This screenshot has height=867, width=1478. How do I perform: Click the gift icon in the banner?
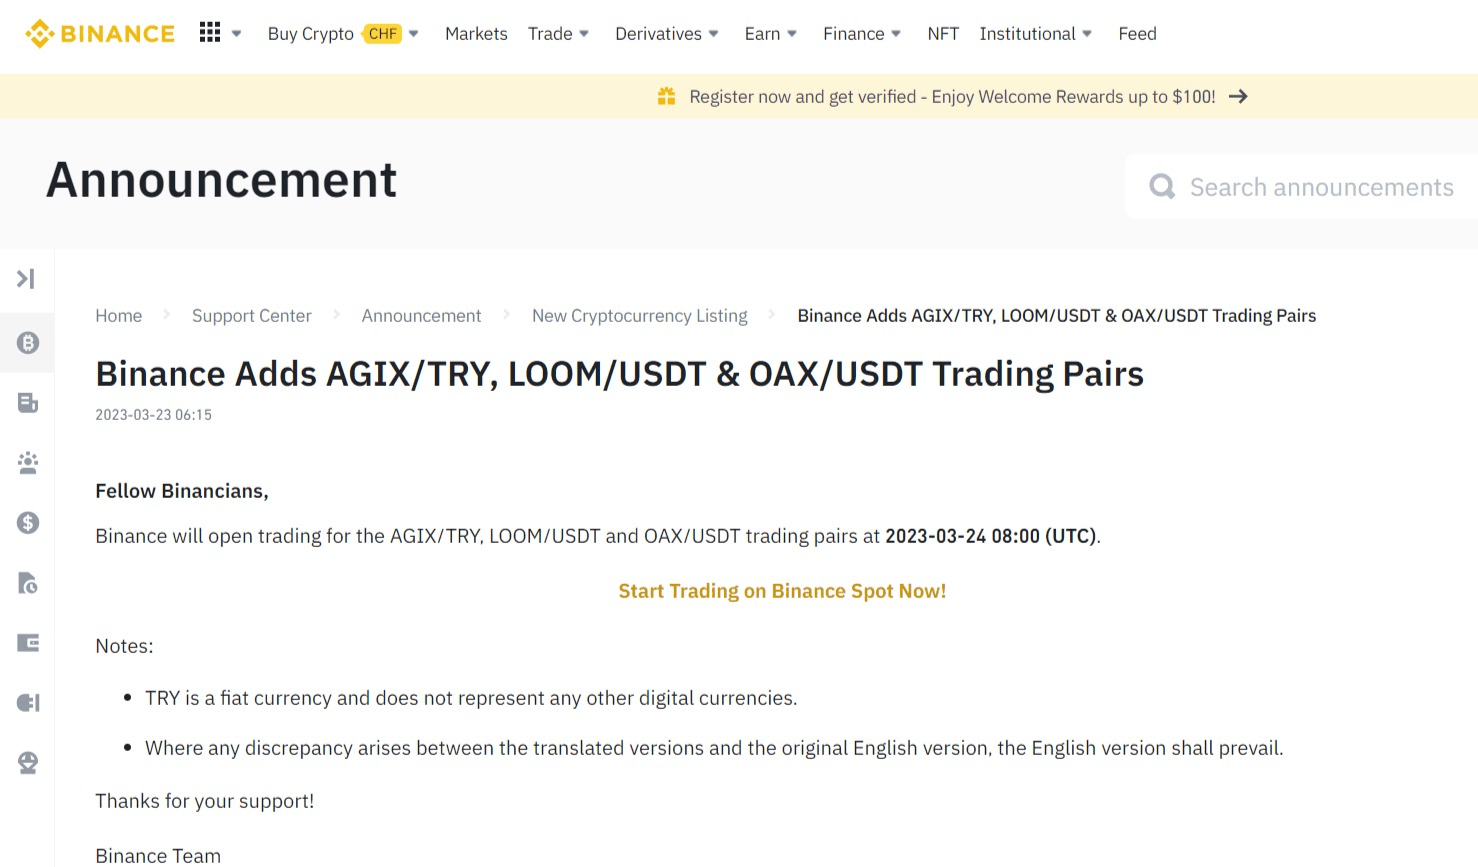[x=667, y=96]
